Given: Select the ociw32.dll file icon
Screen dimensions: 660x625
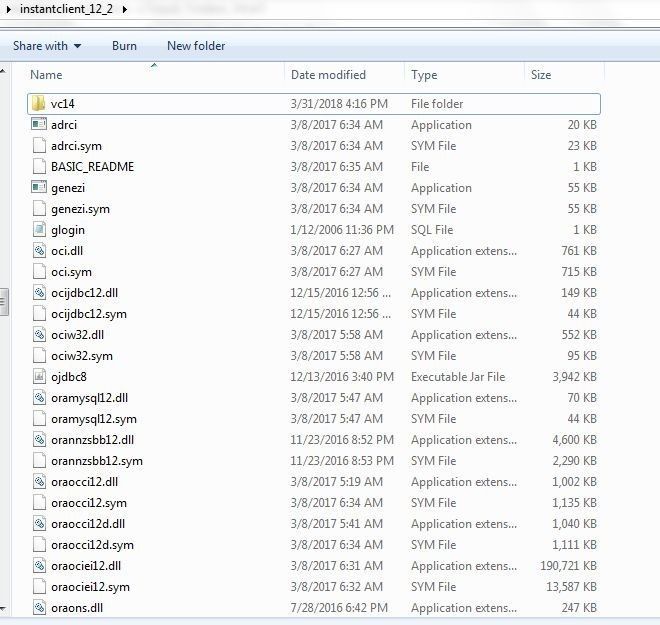Looking at the screenshot, I should 39,335.
